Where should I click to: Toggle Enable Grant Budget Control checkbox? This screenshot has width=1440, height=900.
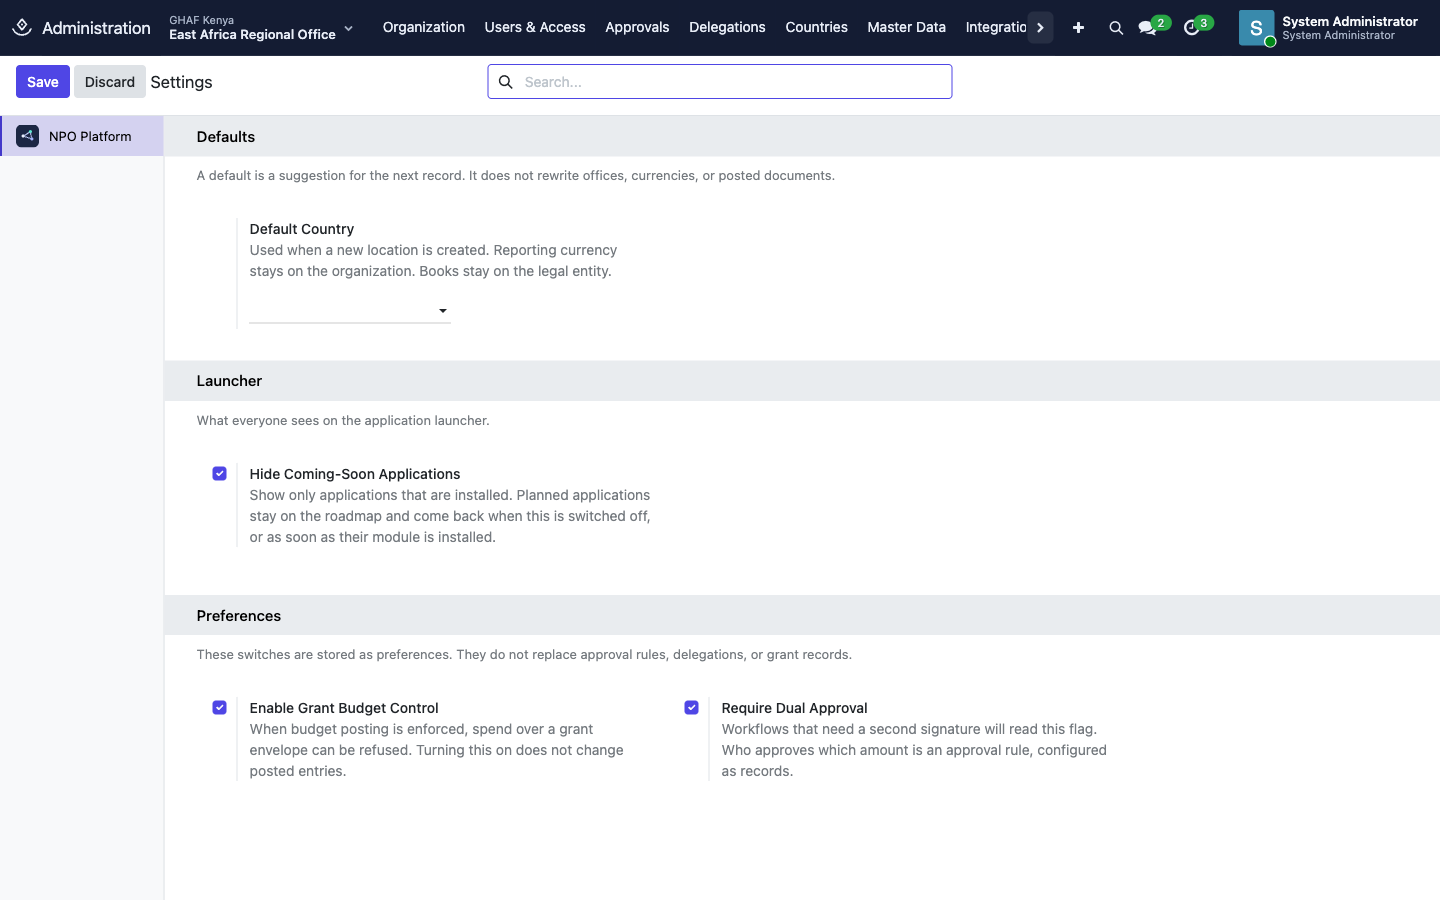220,708
